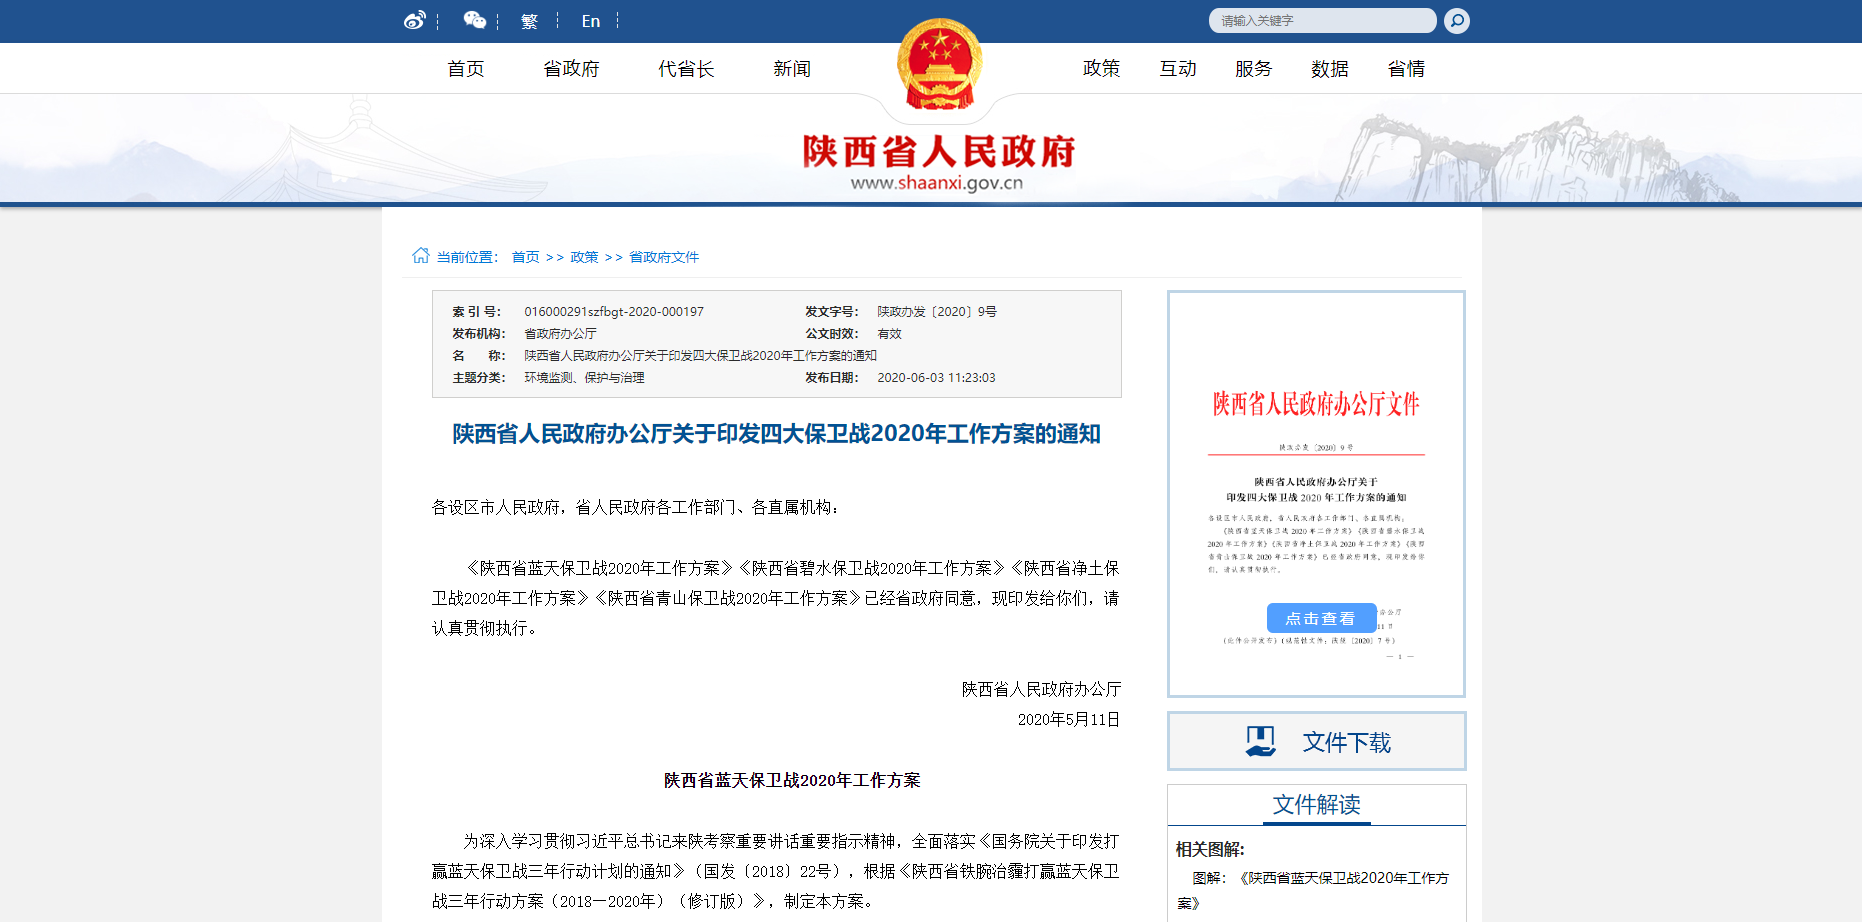This screenshot has width=1862, height=922.
Task: Click the search magnifier icon
Action: pyautogui.click(x=1457, y=21)
